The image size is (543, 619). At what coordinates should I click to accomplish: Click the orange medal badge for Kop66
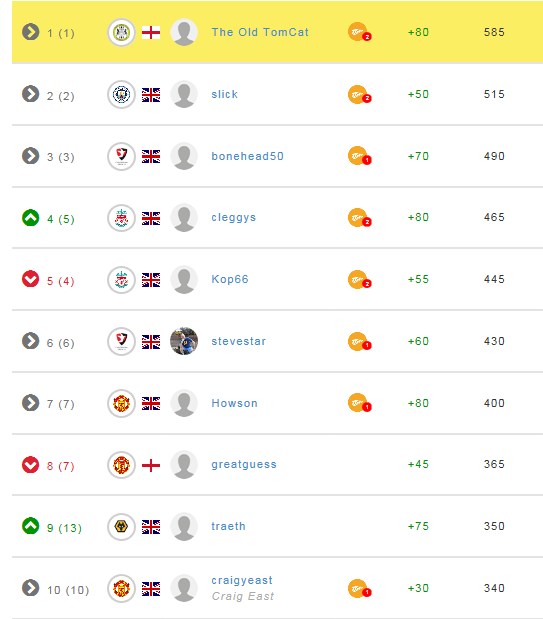click(x=359, y=279)
